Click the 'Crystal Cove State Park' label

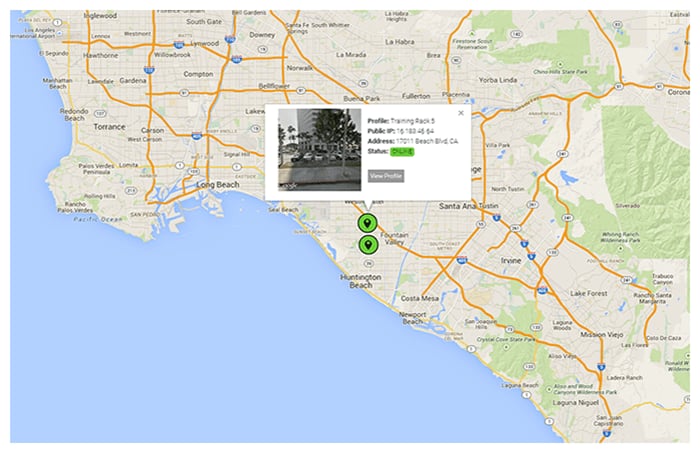coord(506,339)
